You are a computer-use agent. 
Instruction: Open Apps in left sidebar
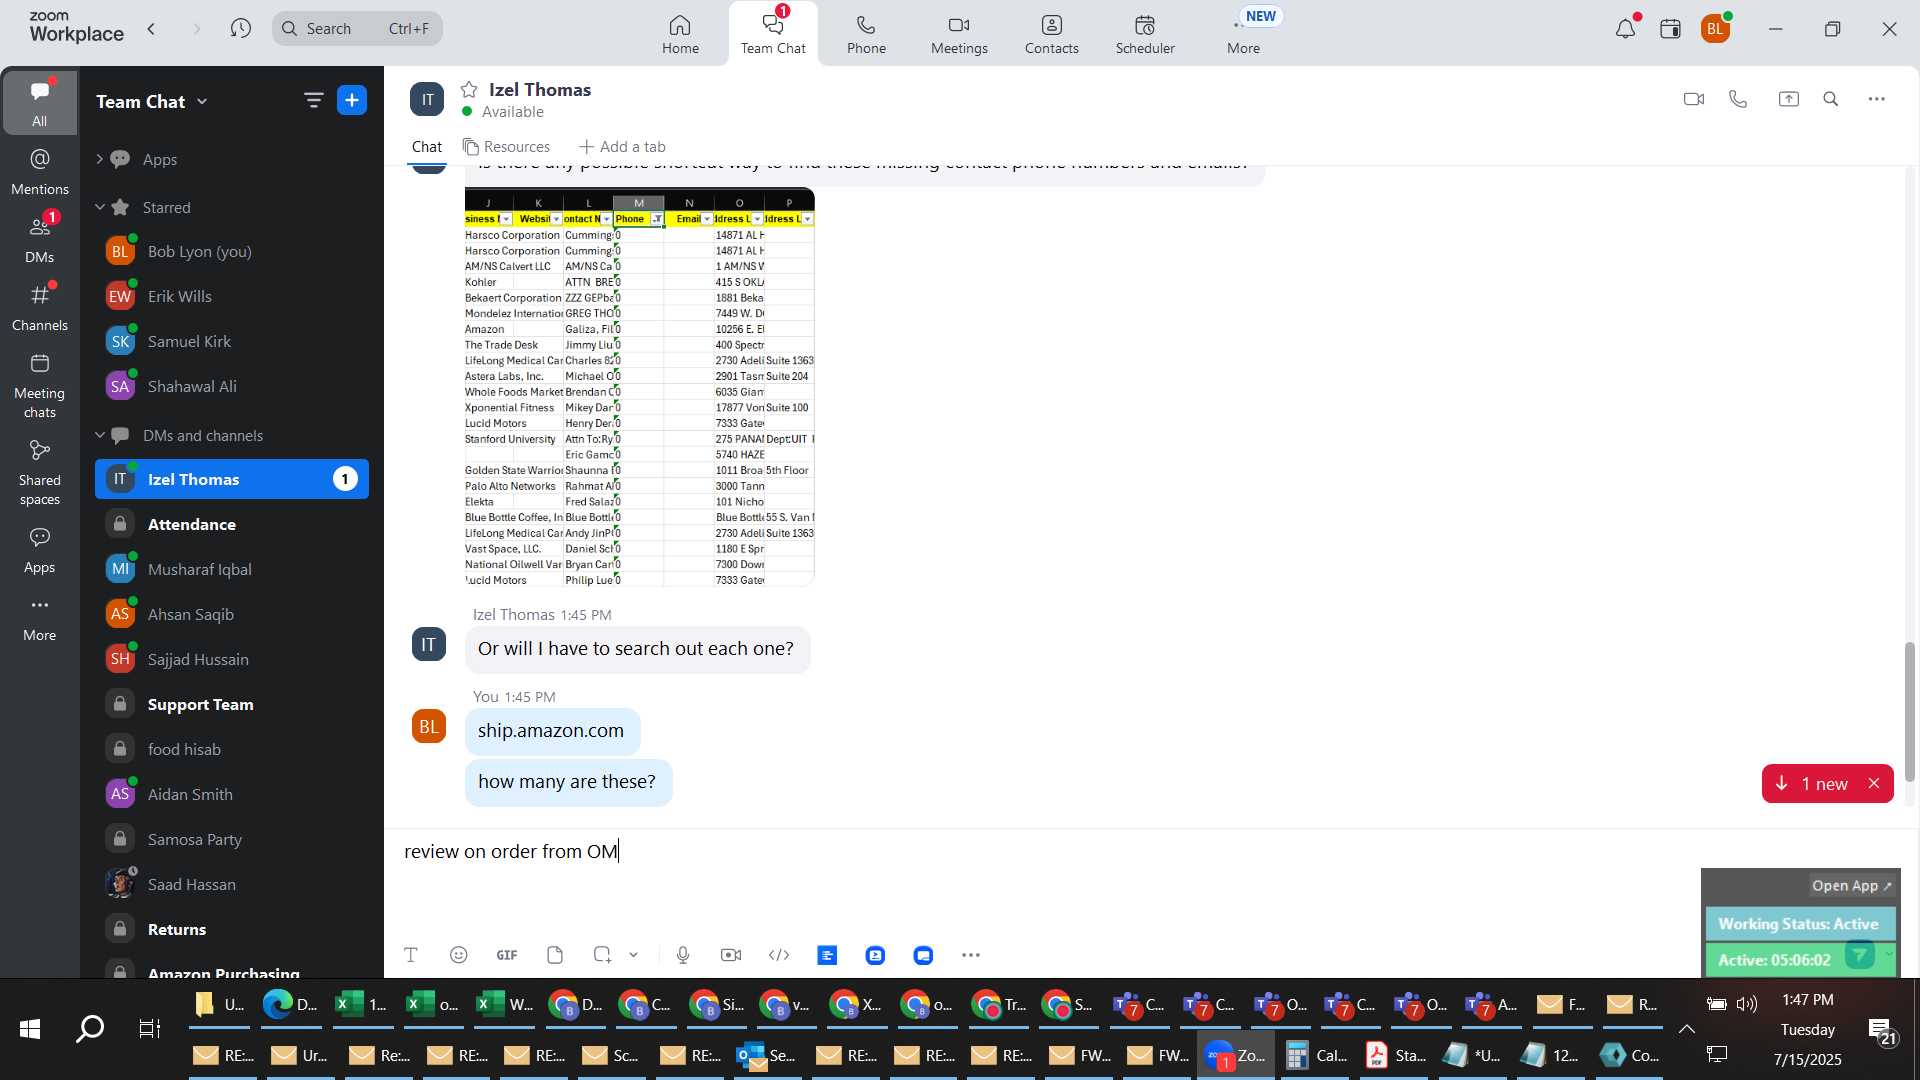[39, 550]
